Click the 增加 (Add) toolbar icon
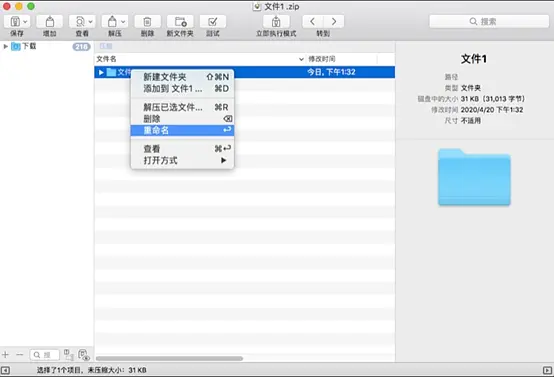 coord(49,22)
